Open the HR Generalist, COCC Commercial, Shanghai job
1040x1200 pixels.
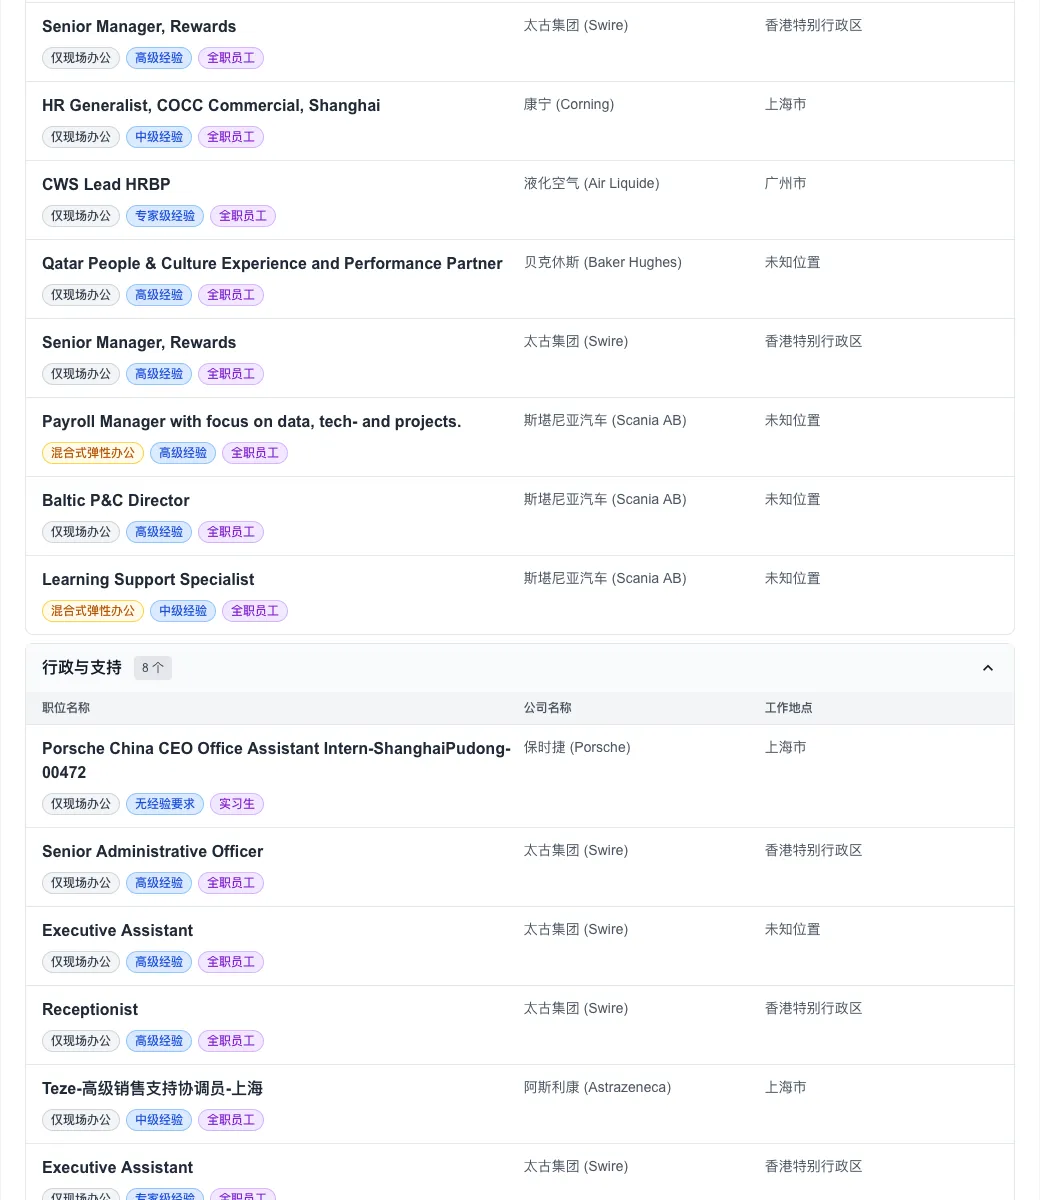click(211, 106)
